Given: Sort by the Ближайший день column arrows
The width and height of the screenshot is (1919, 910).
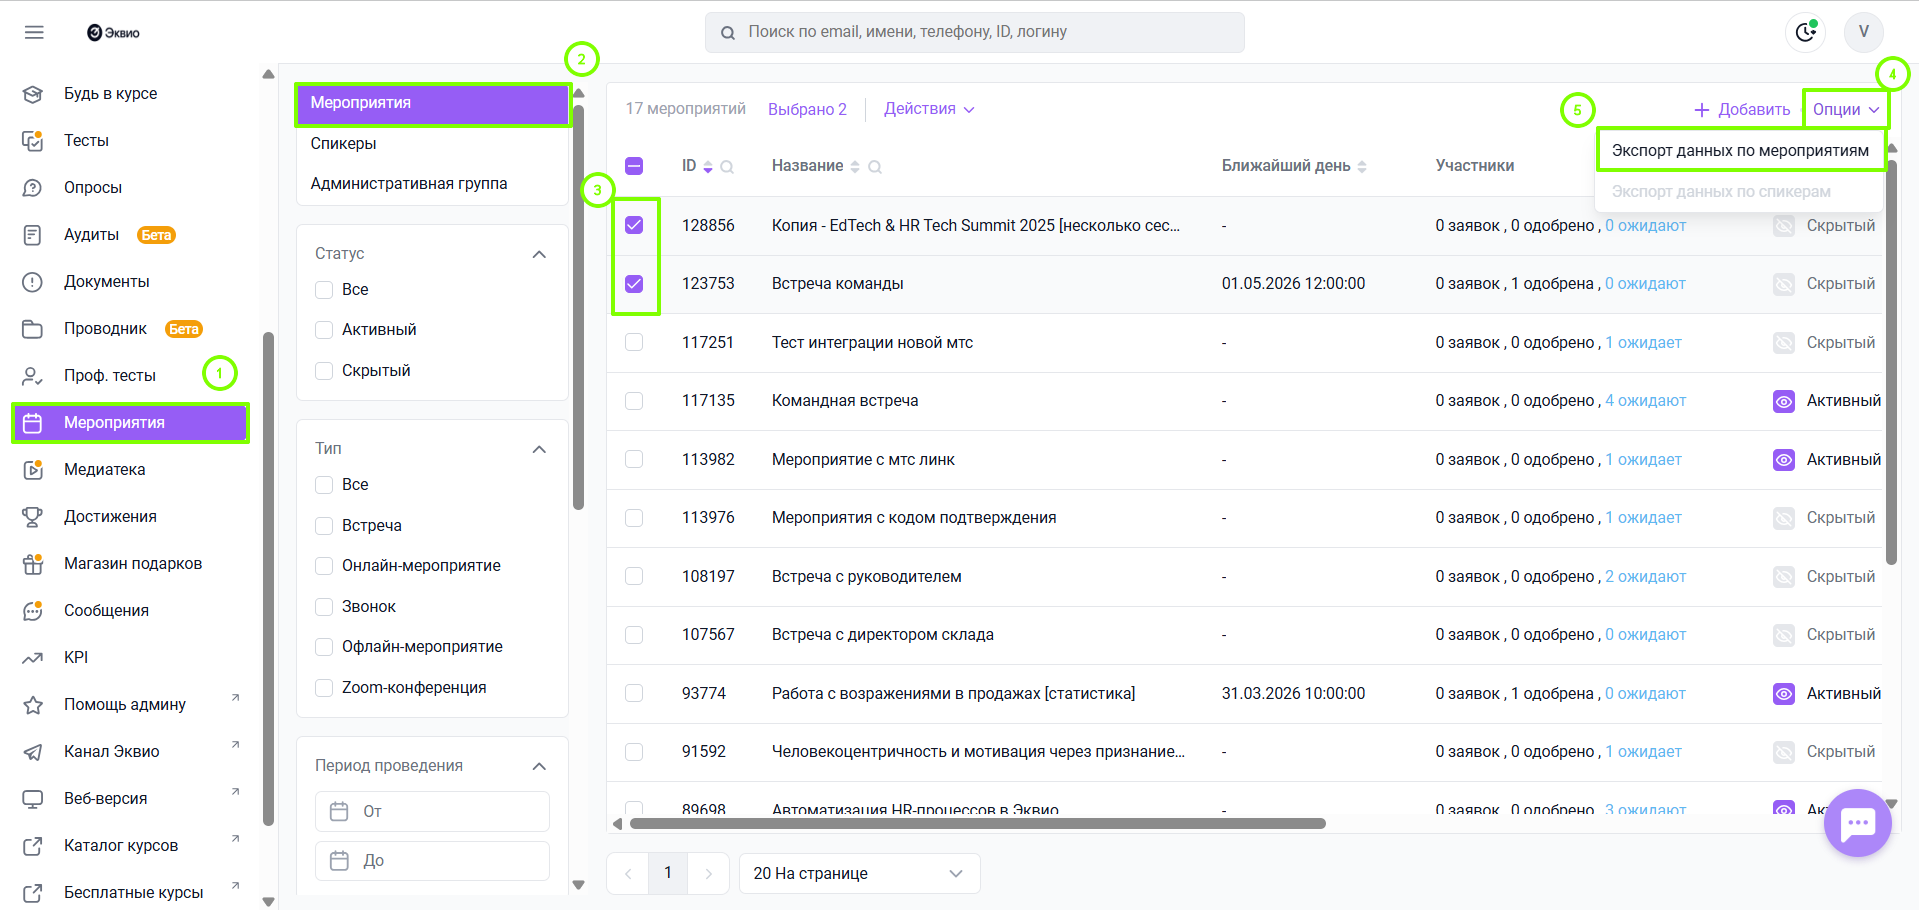Looking at the screenshot, I should click(1362, 167).
